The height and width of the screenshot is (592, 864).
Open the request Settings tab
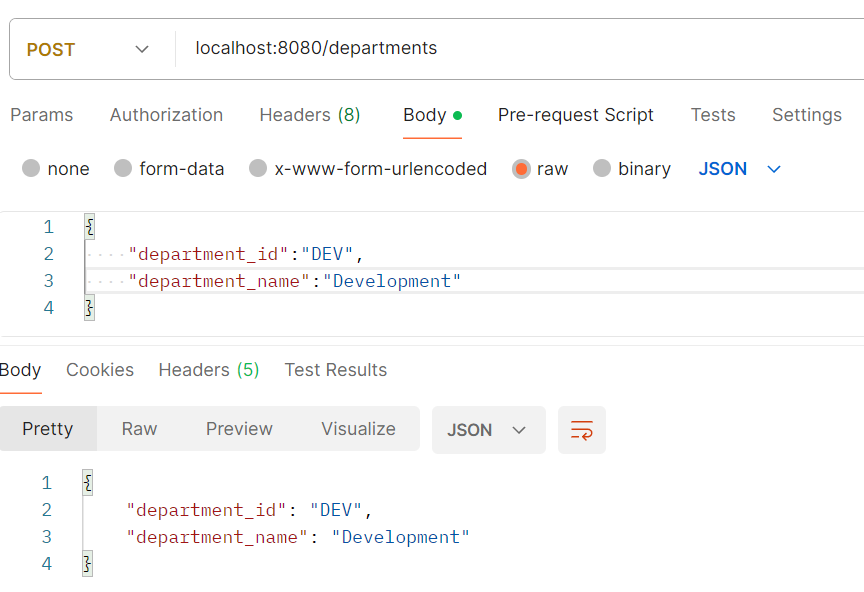(x=807, y=115)
